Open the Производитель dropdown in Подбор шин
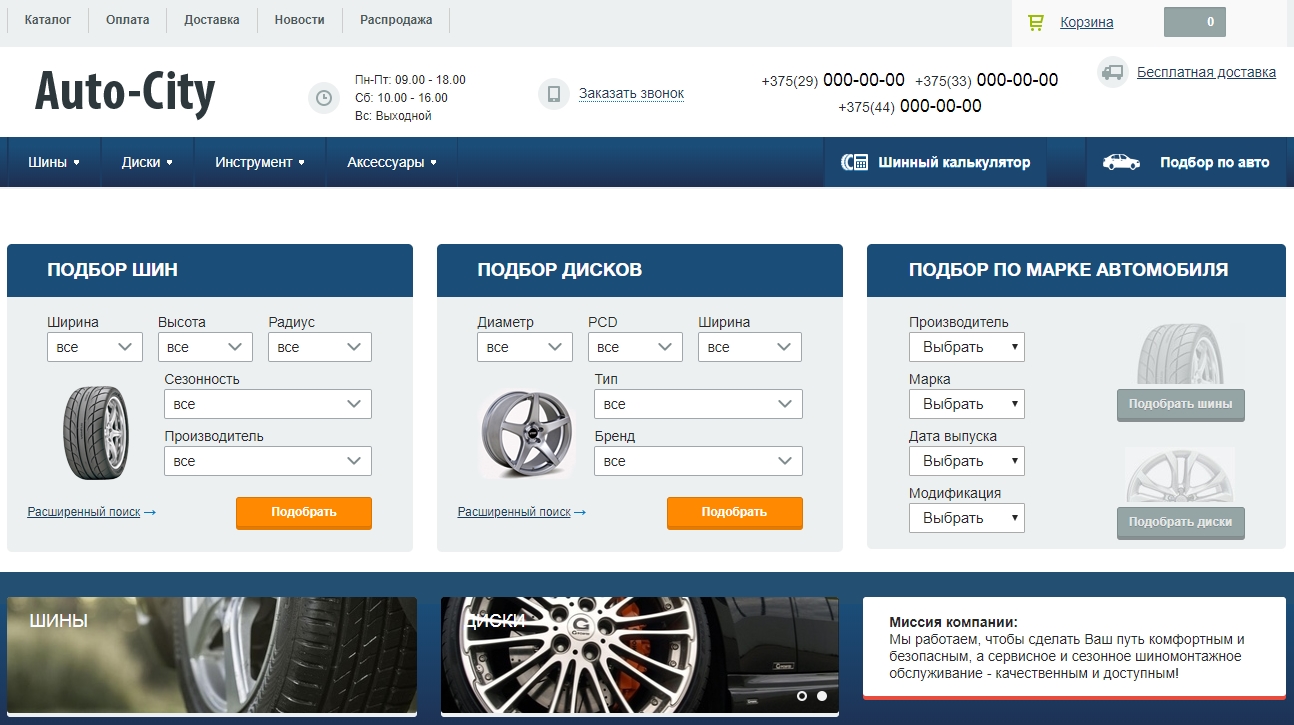 [x=268, y=461]
